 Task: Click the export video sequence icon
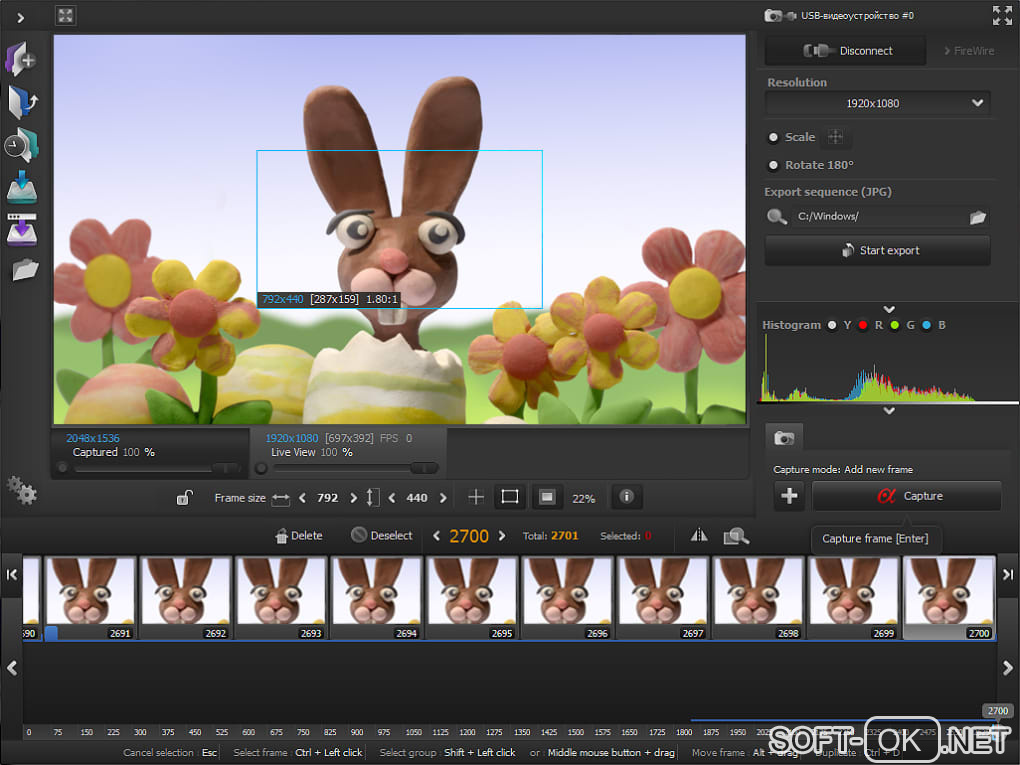click(21, 229)
